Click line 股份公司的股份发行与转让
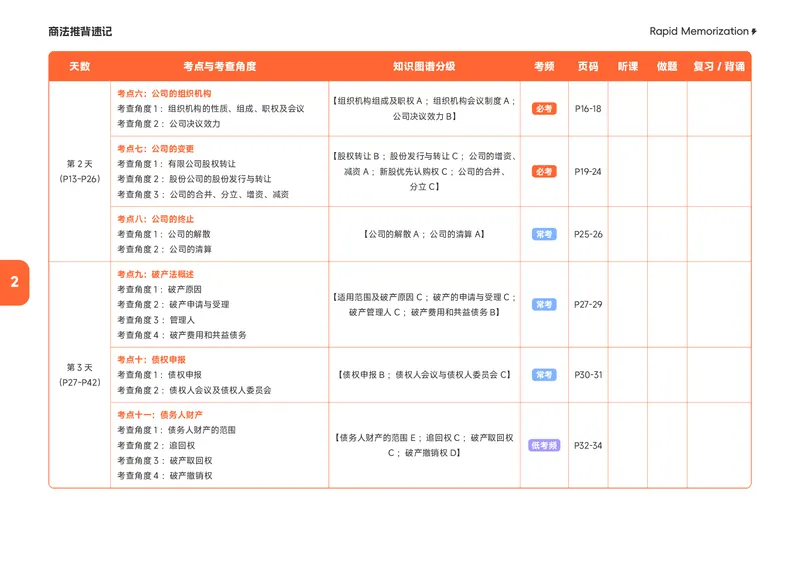 (x=194, y=179)
